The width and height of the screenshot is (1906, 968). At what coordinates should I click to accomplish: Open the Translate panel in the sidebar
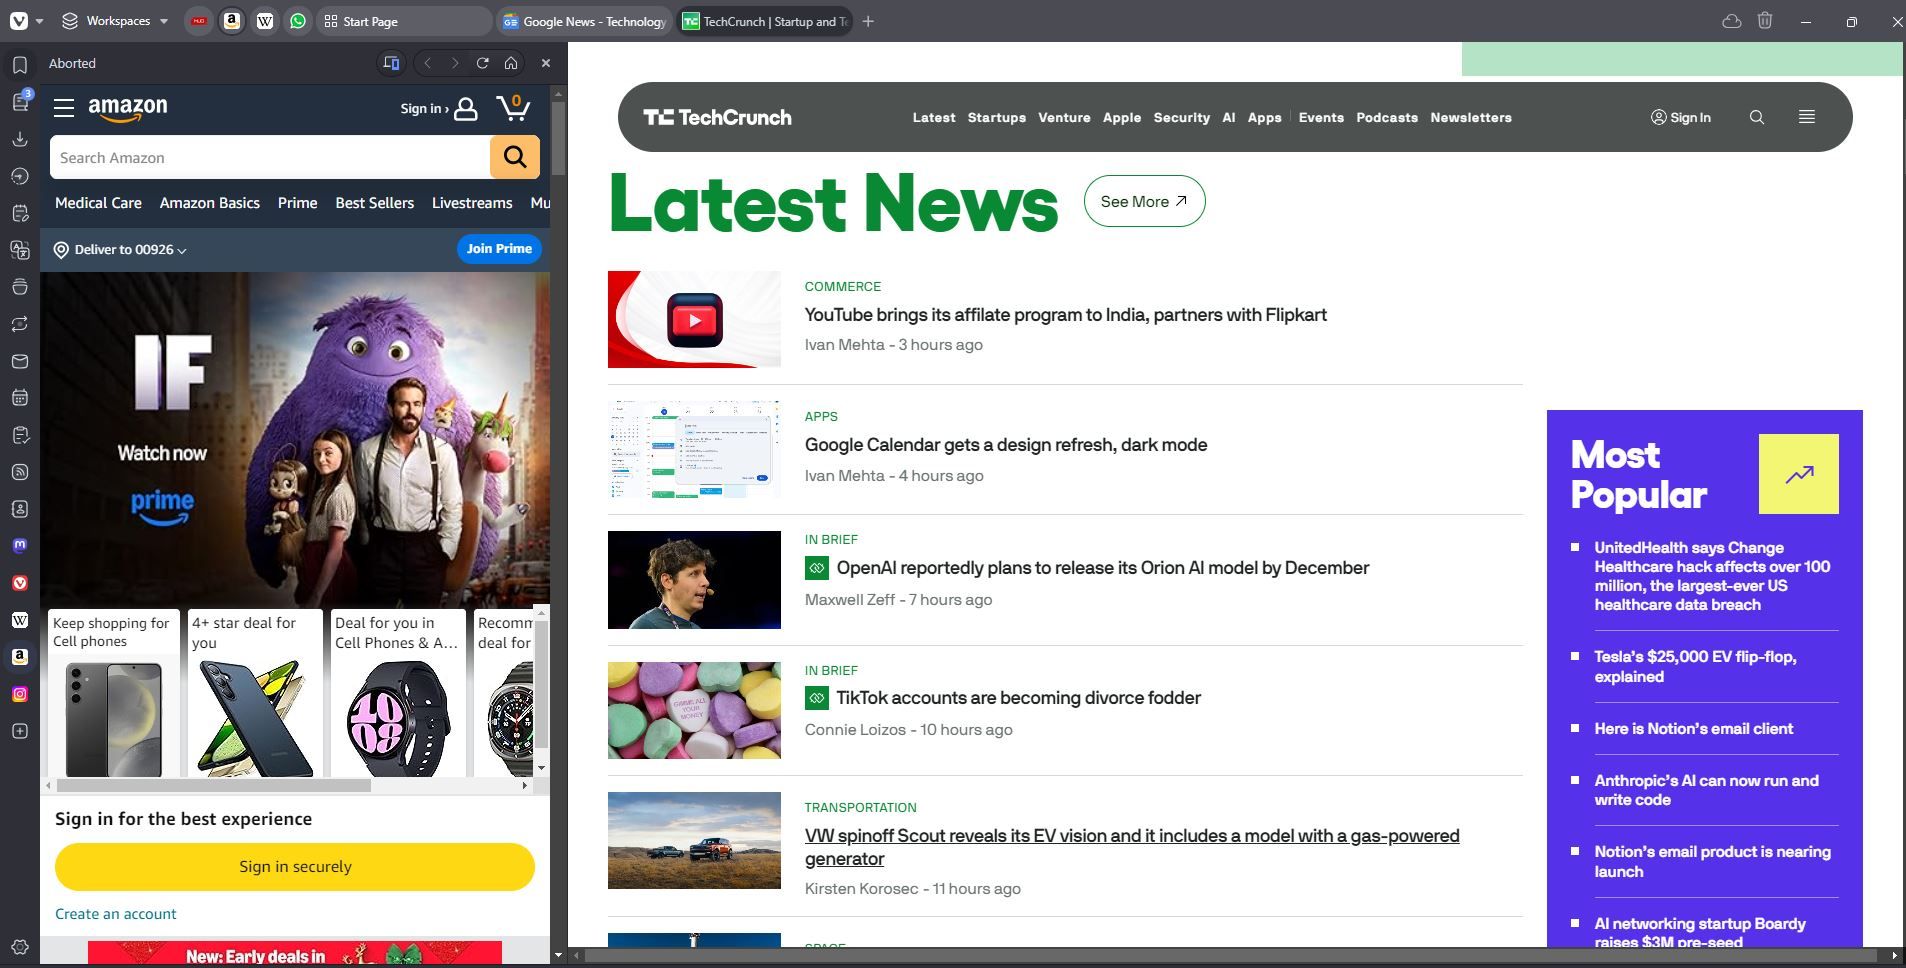19,250
